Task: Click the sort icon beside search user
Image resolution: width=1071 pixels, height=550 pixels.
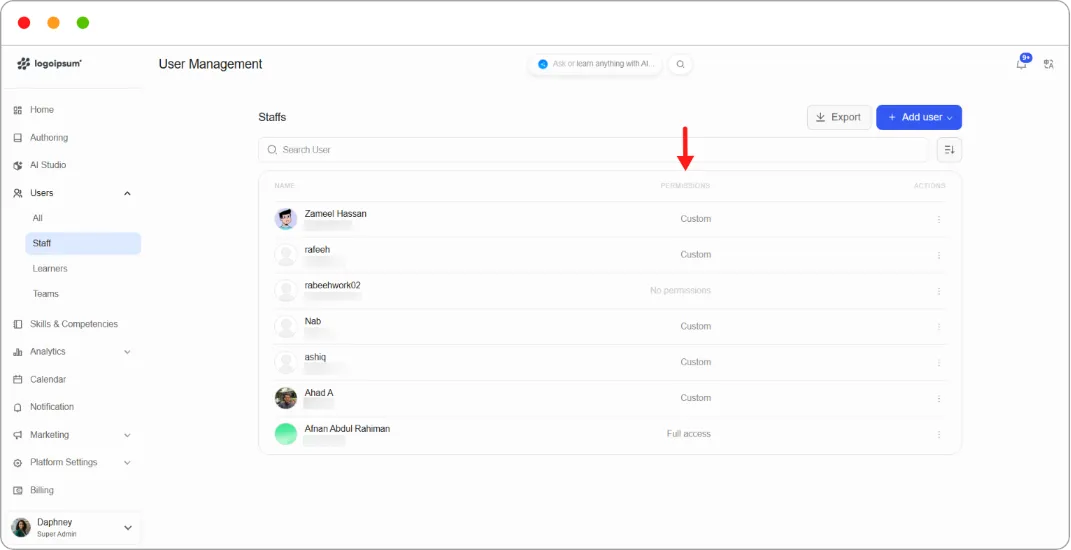Action: (949, 150)
